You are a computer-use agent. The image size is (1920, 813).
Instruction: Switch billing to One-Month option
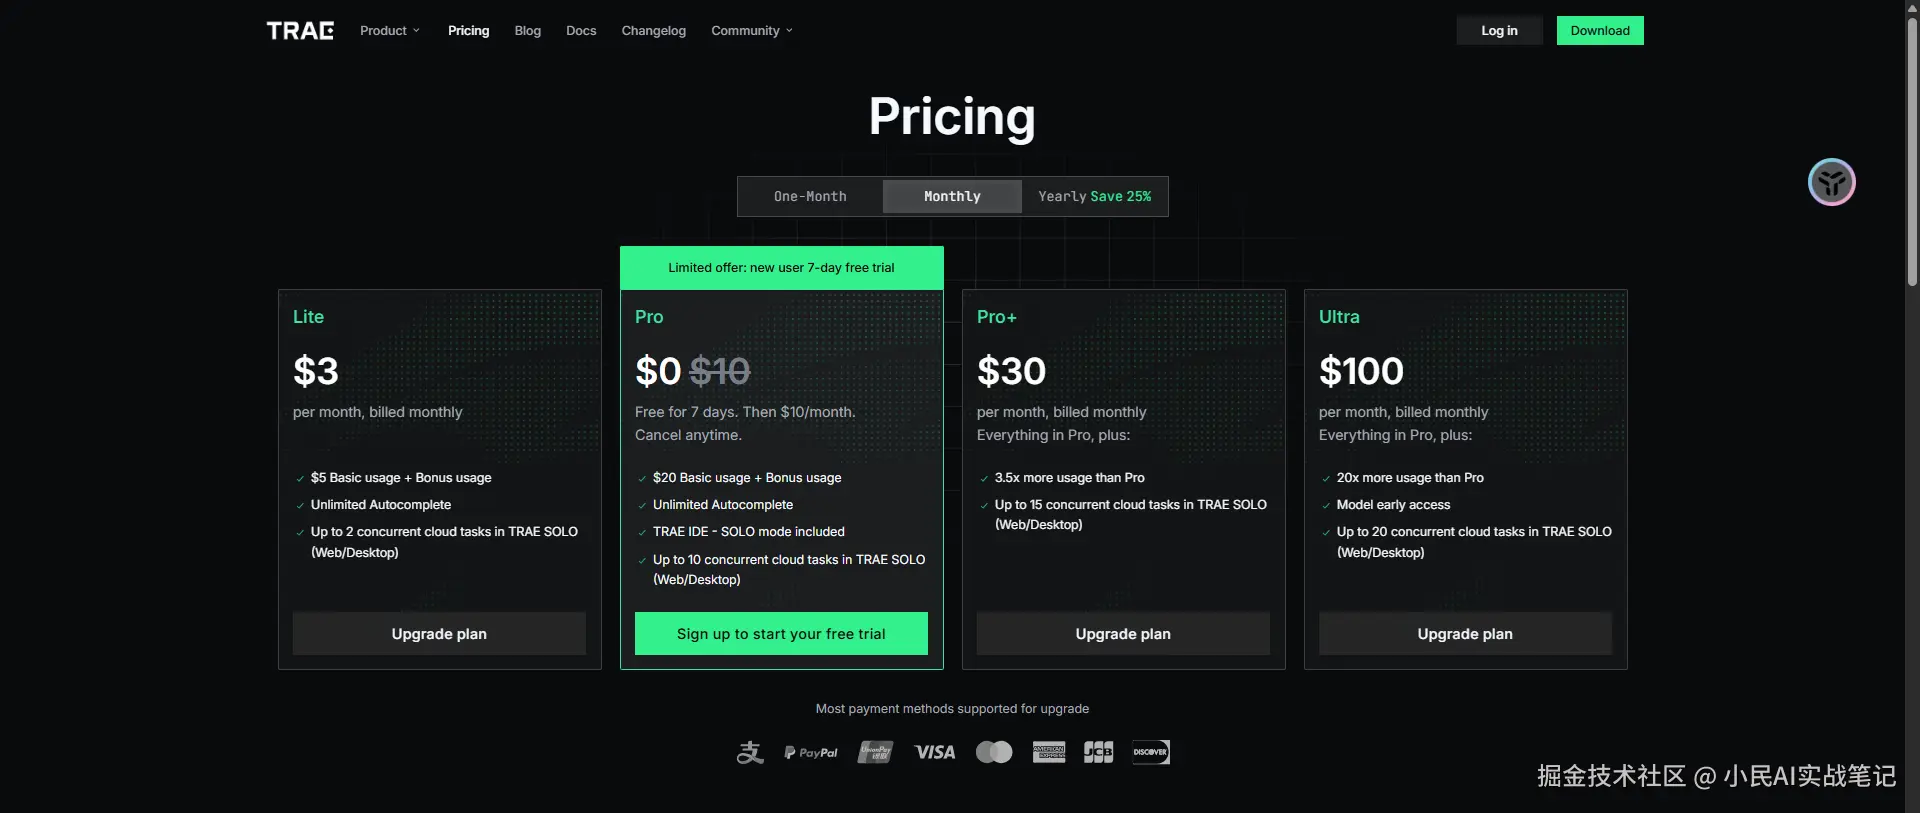(810, 196)
